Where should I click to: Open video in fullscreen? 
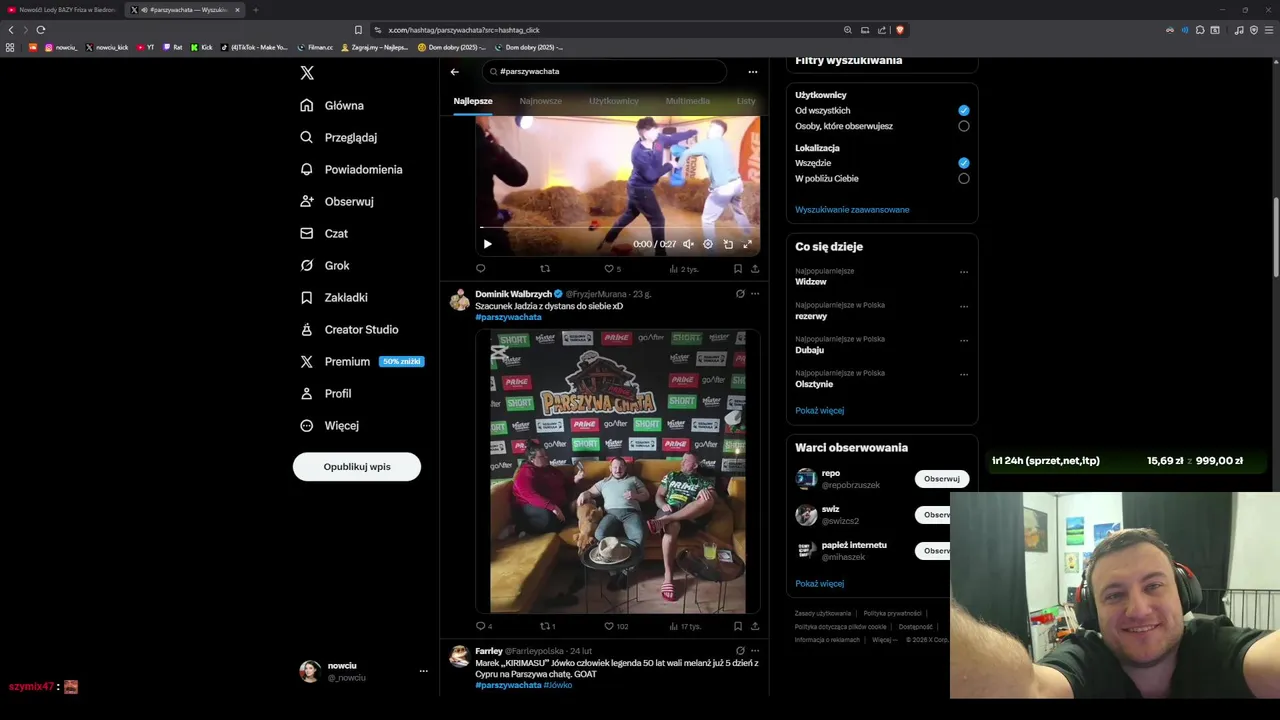click(x=747, y=244)
